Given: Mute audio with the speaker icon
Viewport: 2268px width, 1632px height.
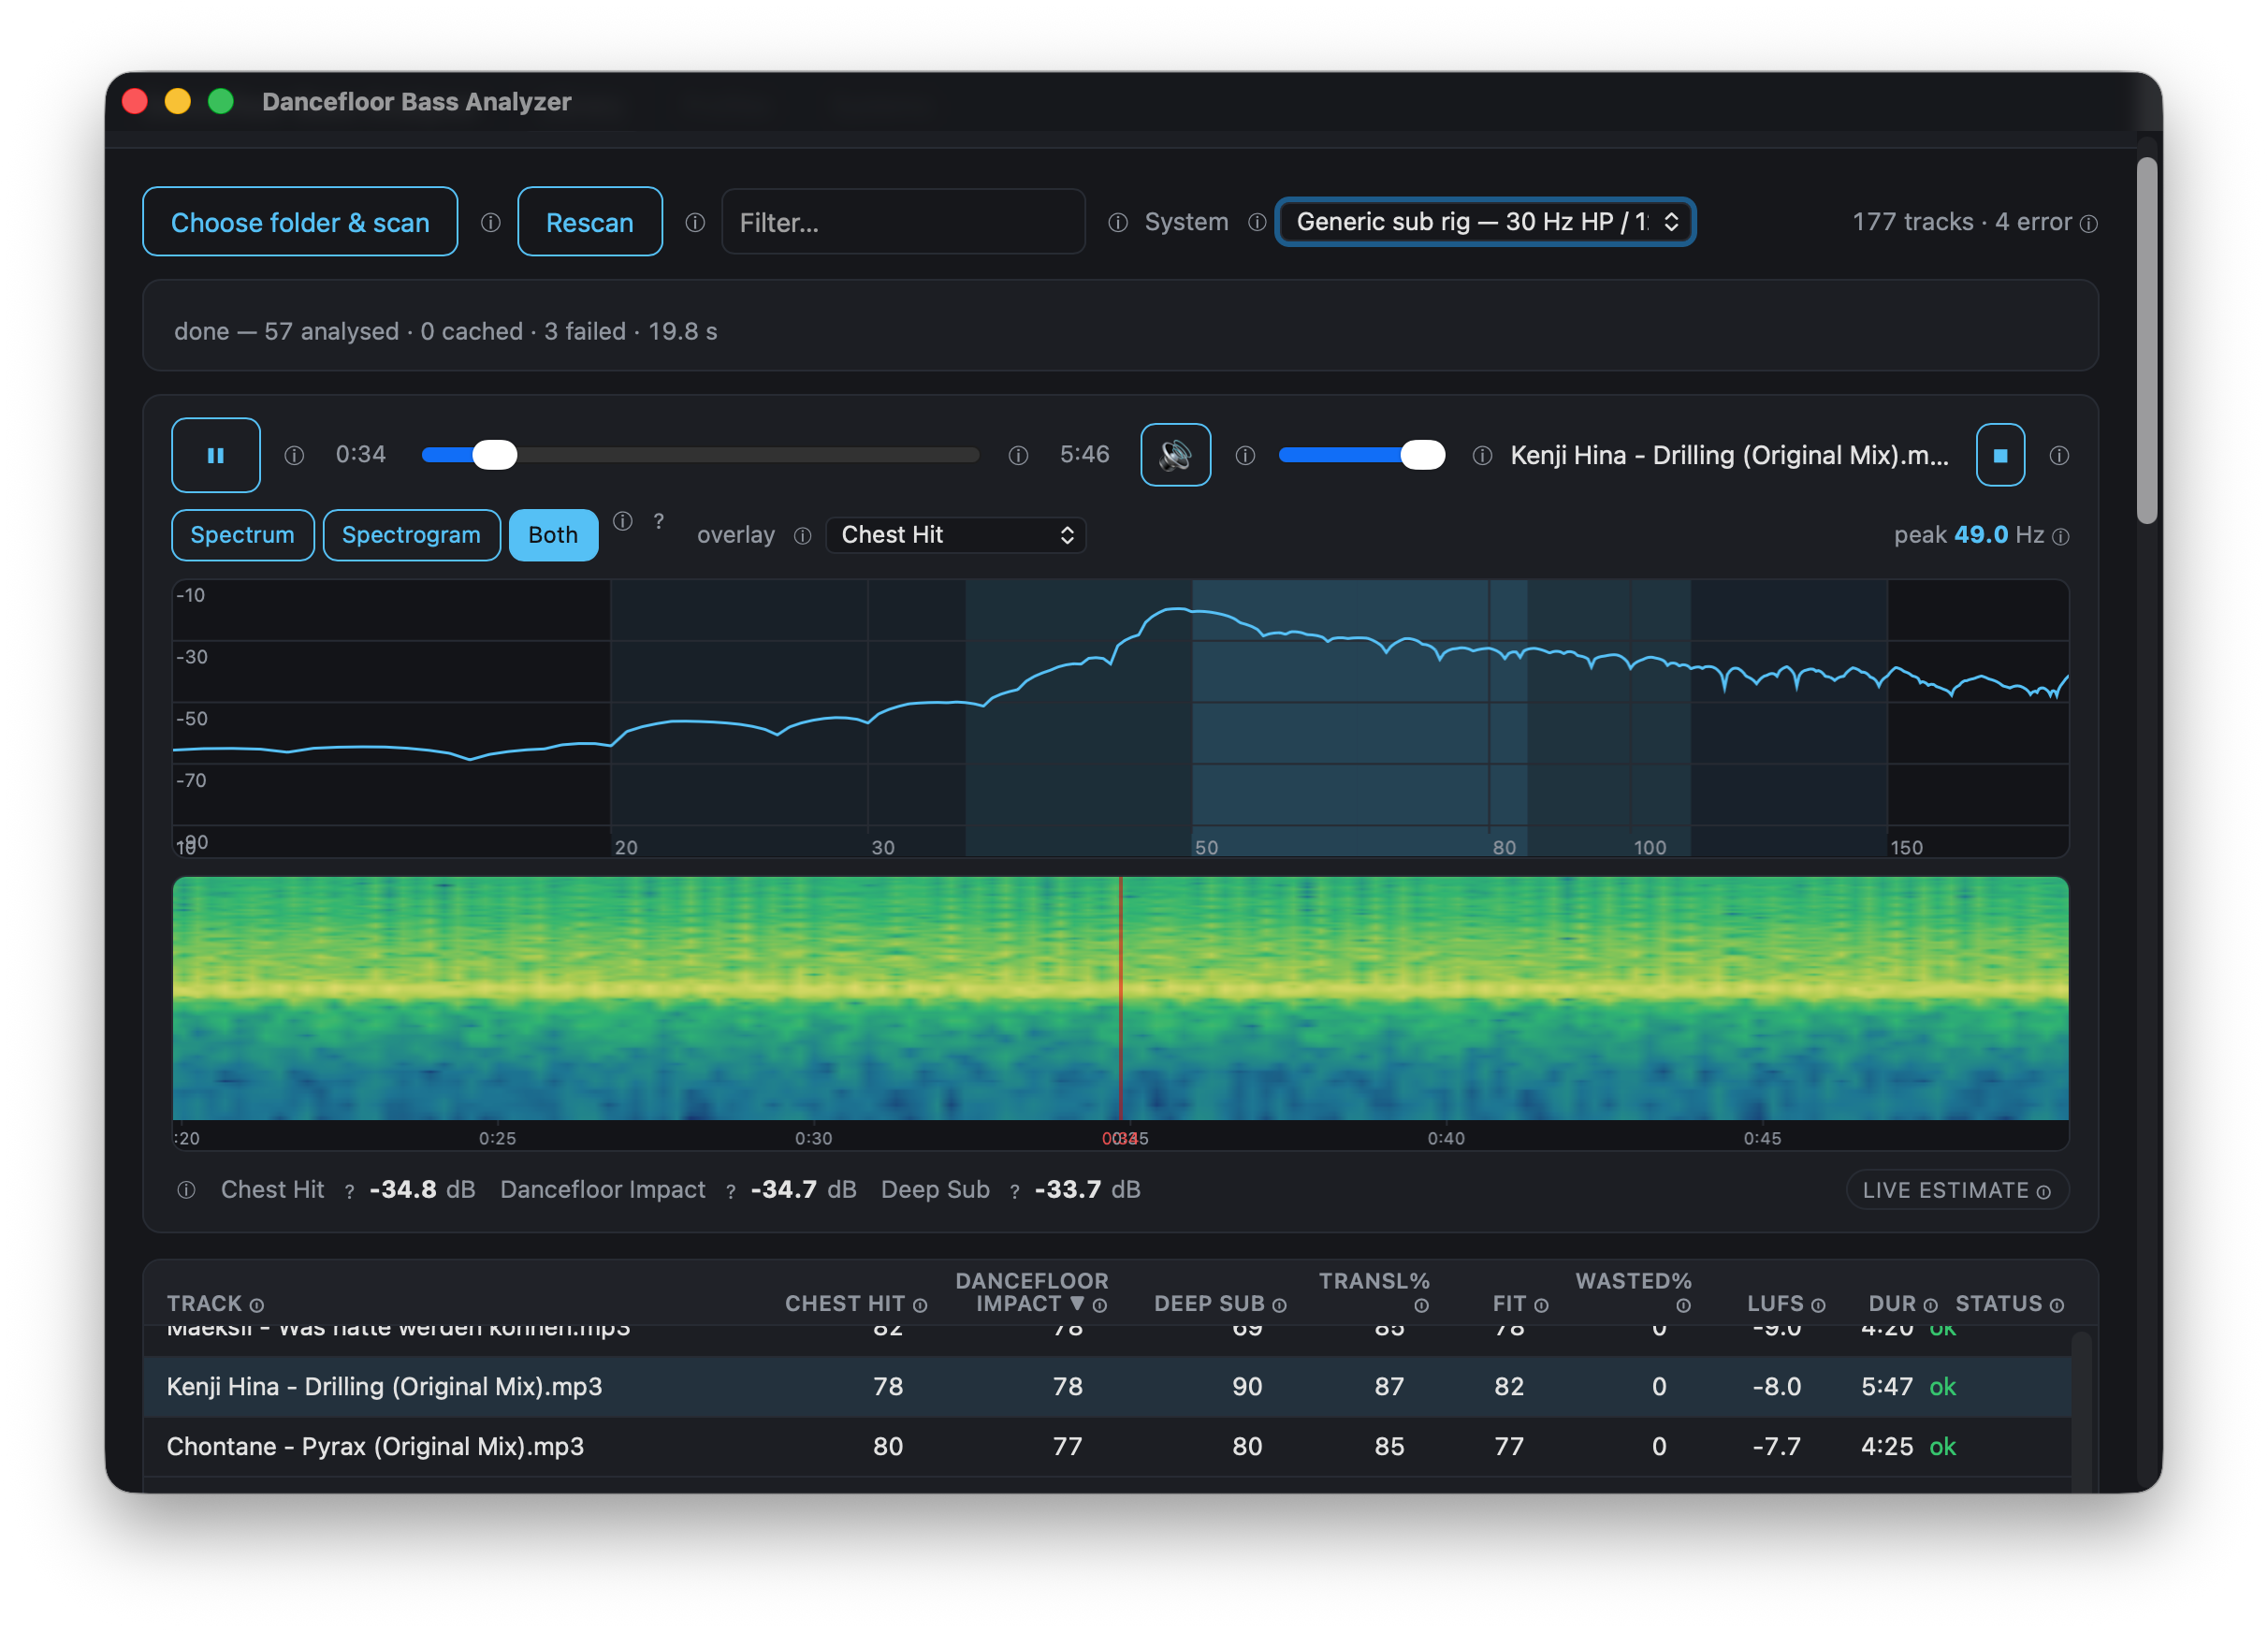Looking at the screenshot, I should pos(1175,455).
